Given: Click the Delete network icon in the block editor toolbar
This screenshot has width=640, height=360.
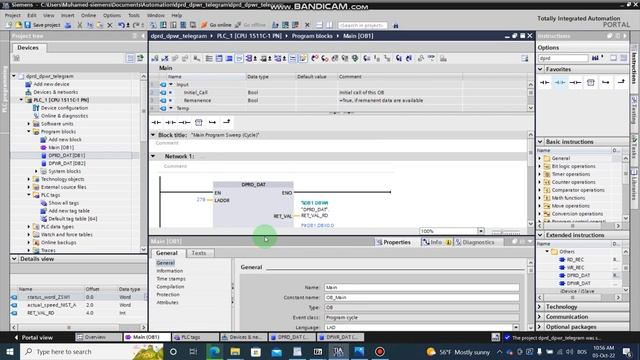Looking at the screenshot, I should [165, 58].
